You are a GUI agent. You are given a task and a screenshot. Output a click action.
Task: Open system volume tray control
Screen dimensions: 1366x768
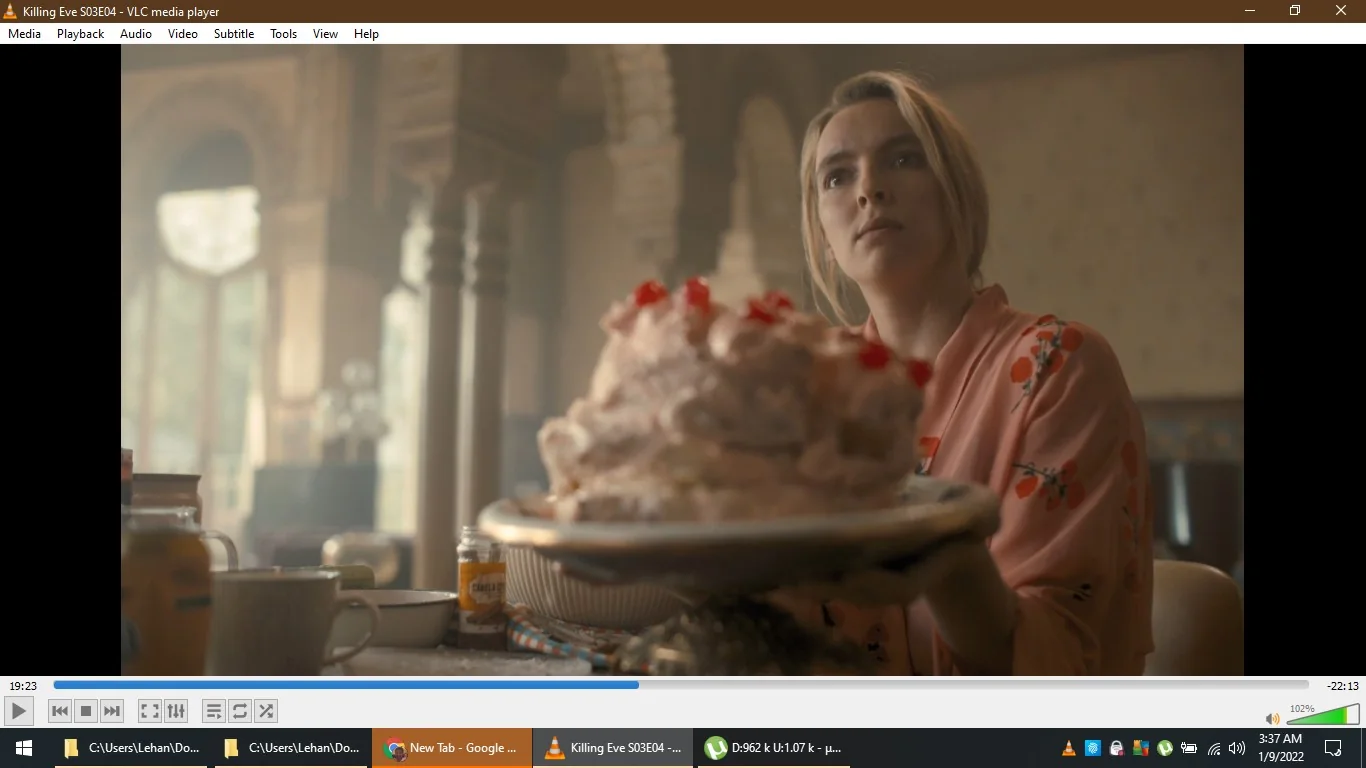tap(1237, 748)
